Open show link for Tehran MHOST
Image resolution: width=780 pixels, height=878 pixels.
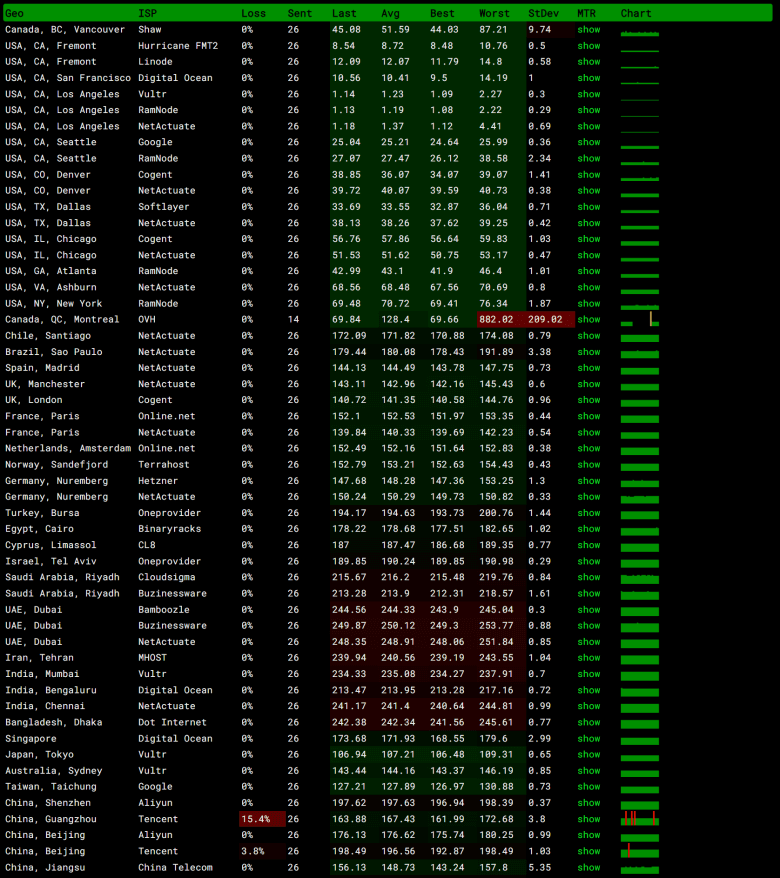coord(588,658)
